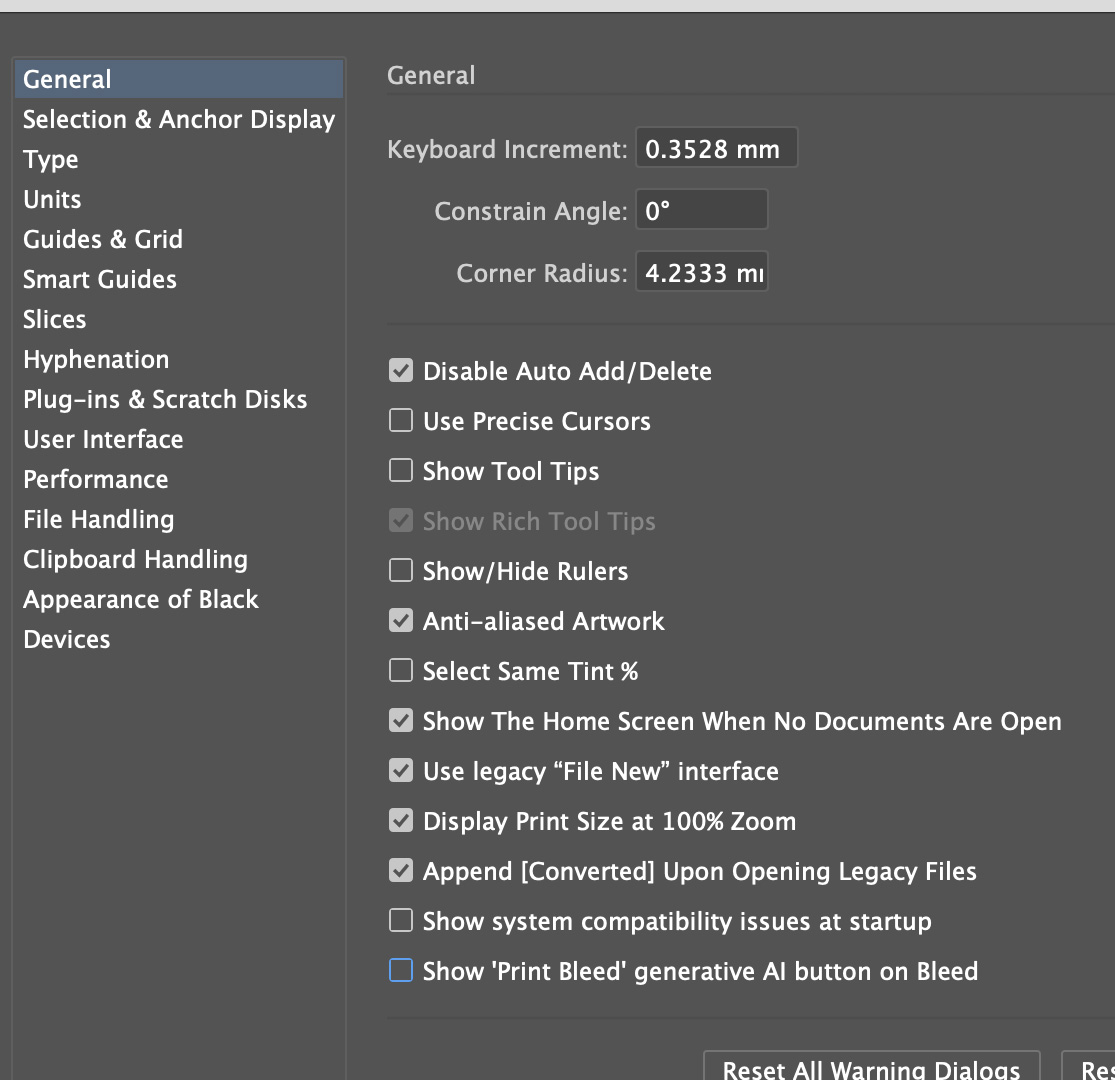The height and width of the screenshot is (1080, 1115).
Task: Switch to User Interface preferences
Action: pyautogui.click(x=103, y=439)
